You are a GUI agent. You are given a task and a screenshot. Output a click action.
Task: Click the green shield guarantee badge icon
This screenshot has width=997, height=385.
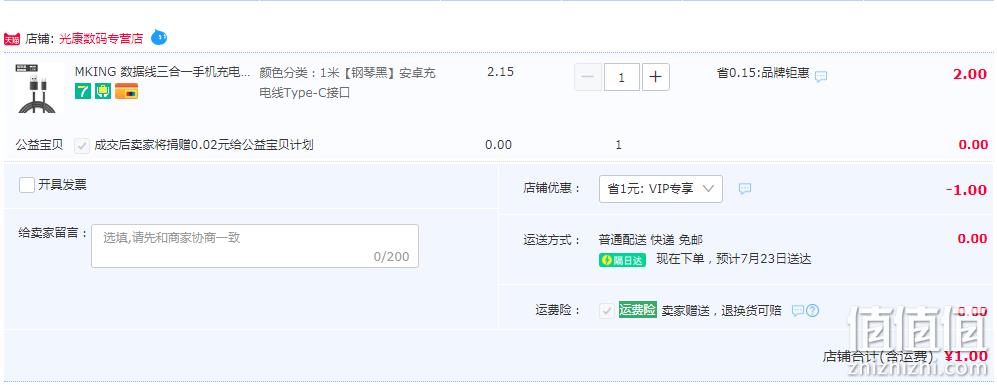[103, 92]
